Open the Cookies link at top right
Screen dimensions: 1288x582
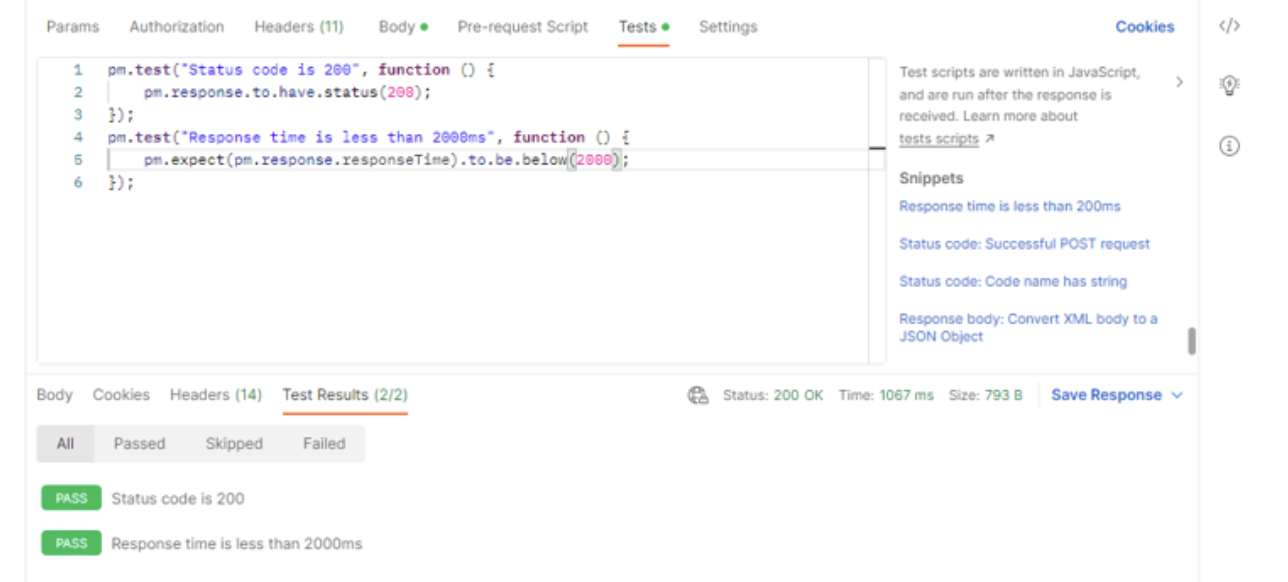coord(1145,27)
